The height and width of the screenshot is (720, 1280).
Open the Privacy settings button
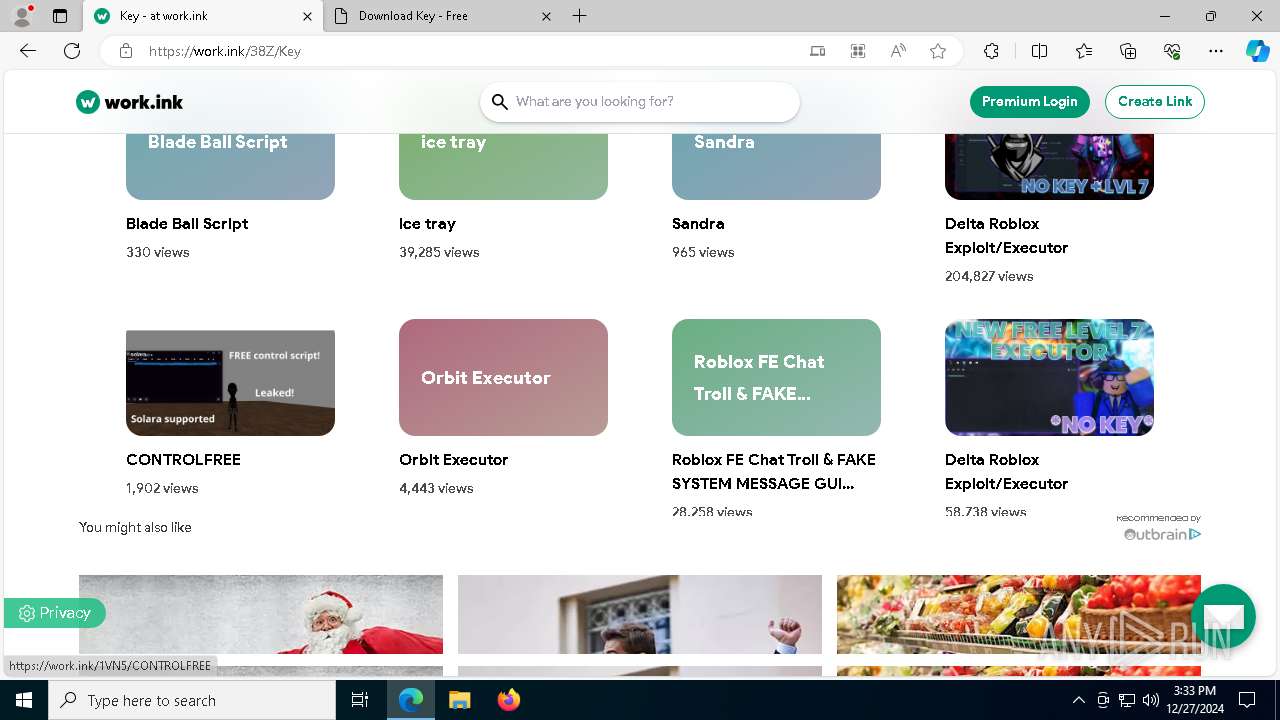click(x=55, y=613)
